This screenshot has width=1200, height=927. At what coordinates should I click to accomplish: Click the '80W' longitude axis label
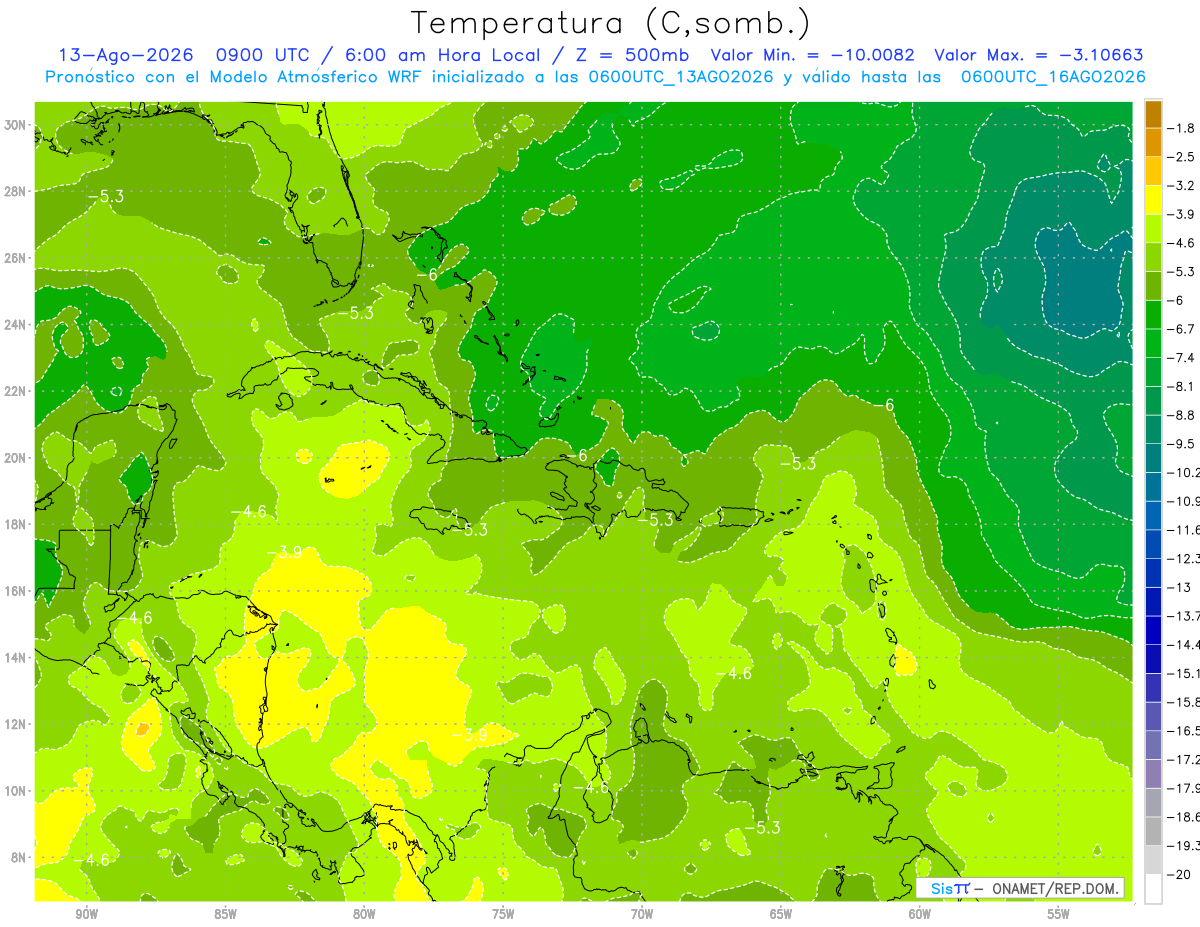pyautogui.click(x=364, y=915)
